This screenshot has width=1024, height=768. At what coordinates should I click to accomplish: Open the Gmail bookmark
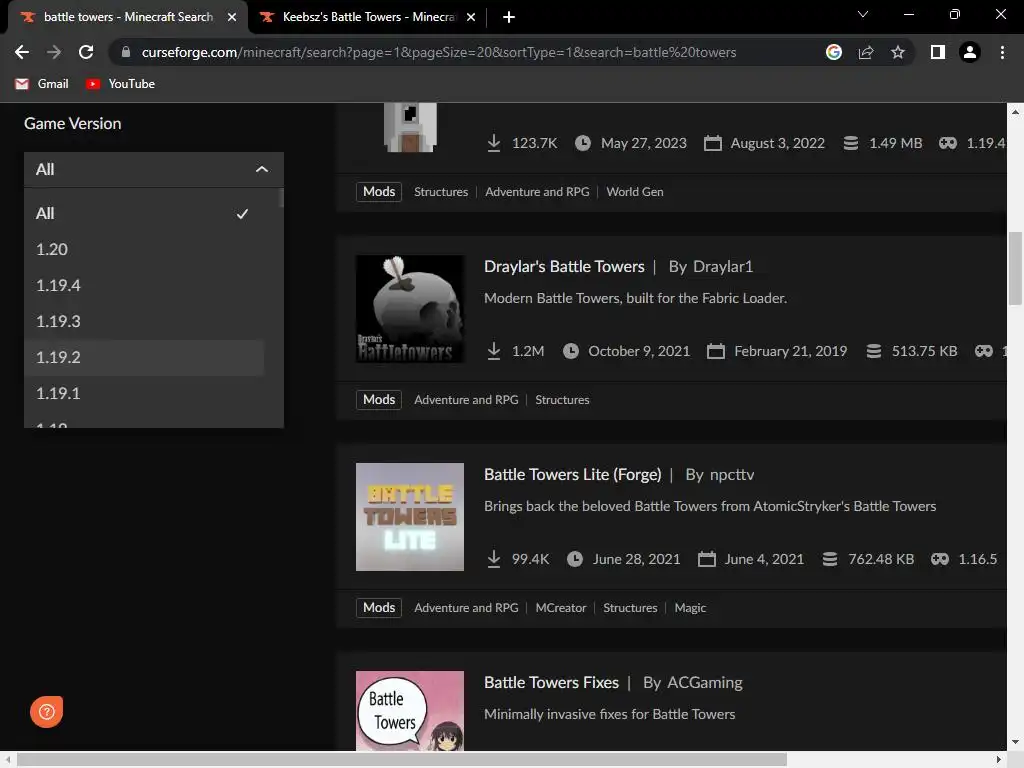click(x=42, y=84)
